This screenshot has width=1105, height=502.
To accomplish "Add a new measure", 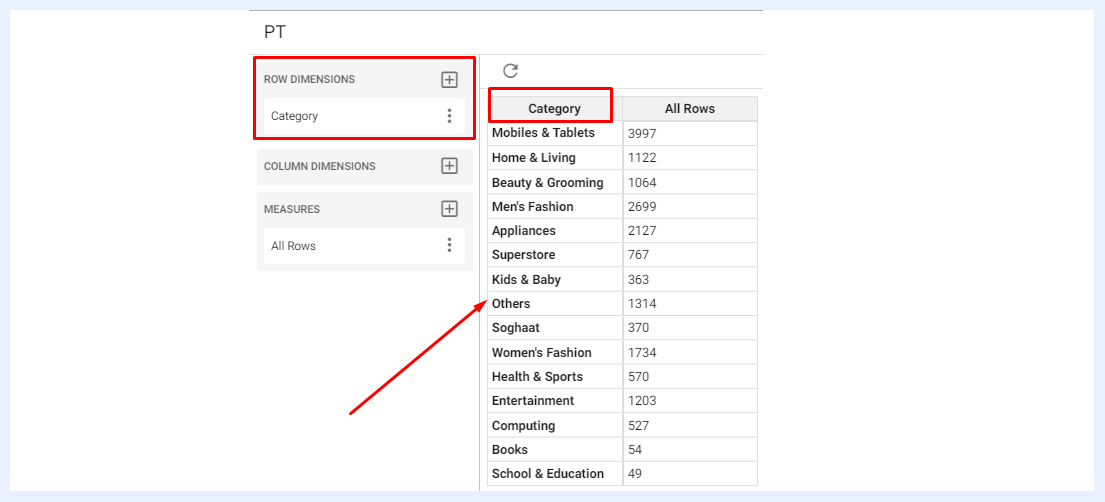I will (x=449, y=209).
